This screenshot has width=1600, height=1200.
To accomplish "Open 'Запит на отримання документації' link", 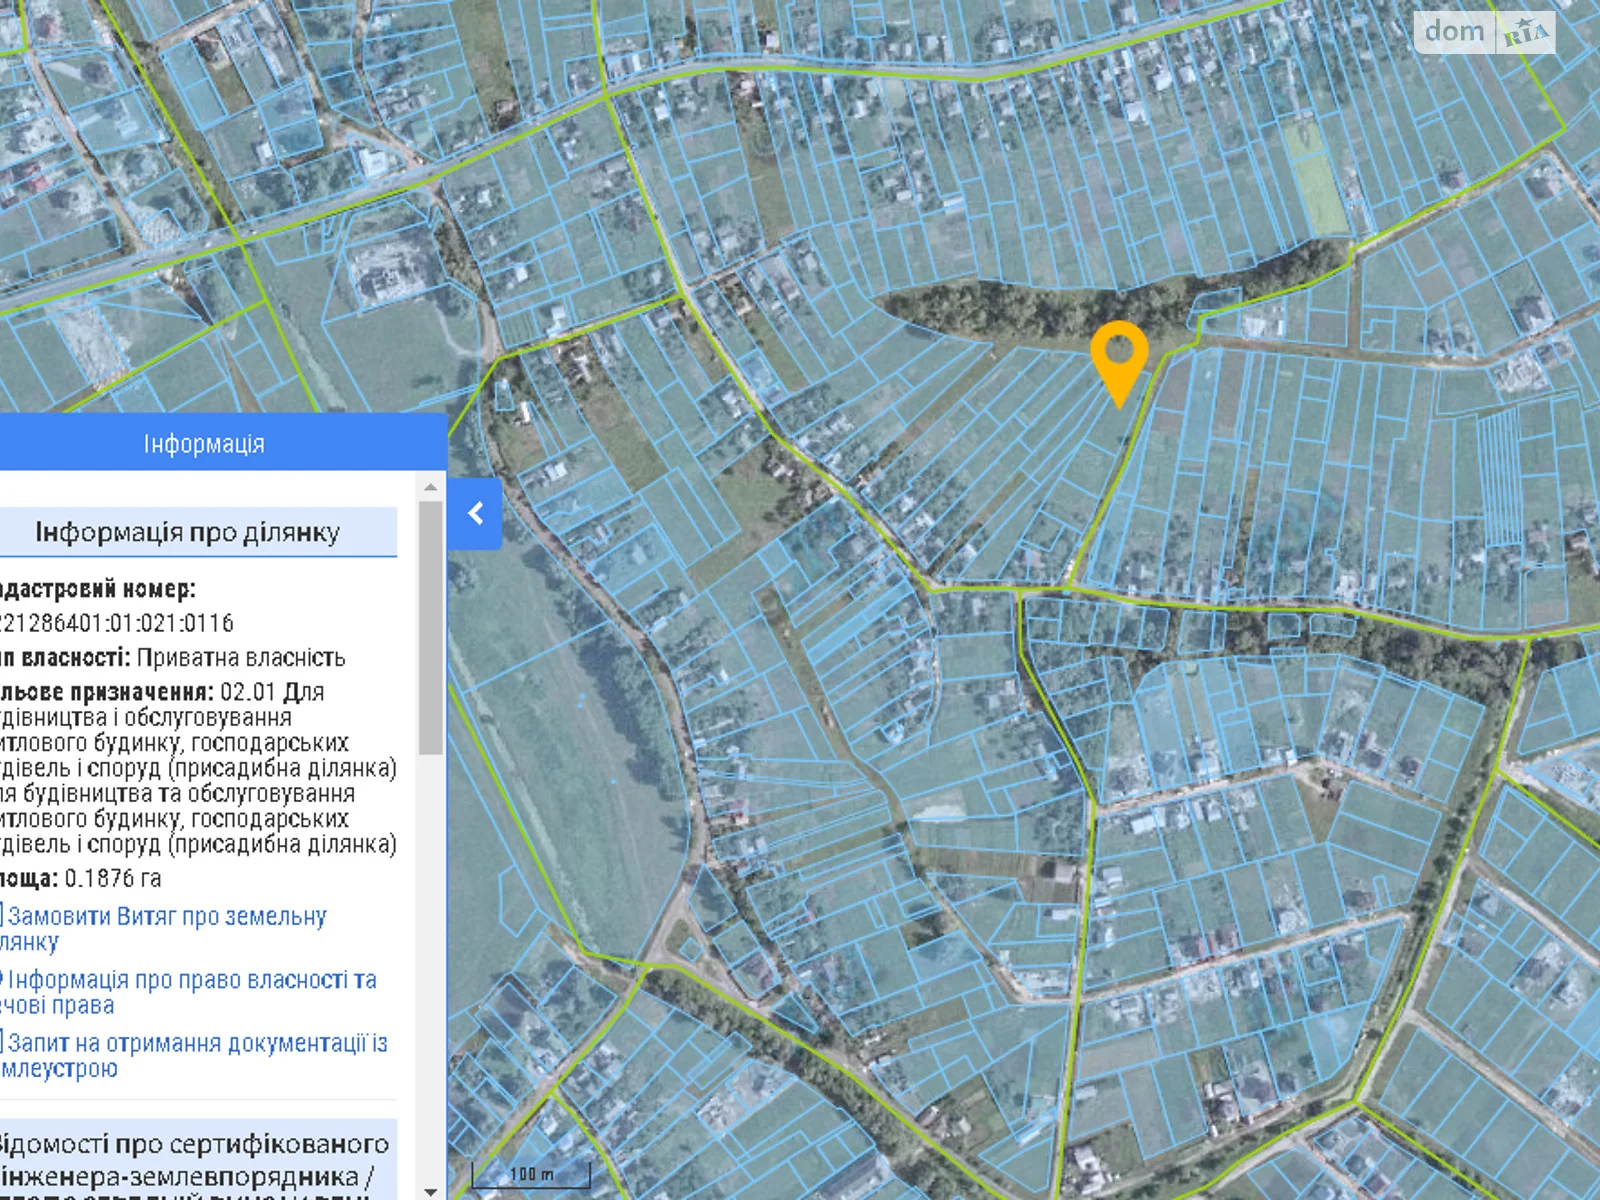I will click(193, 1055).
